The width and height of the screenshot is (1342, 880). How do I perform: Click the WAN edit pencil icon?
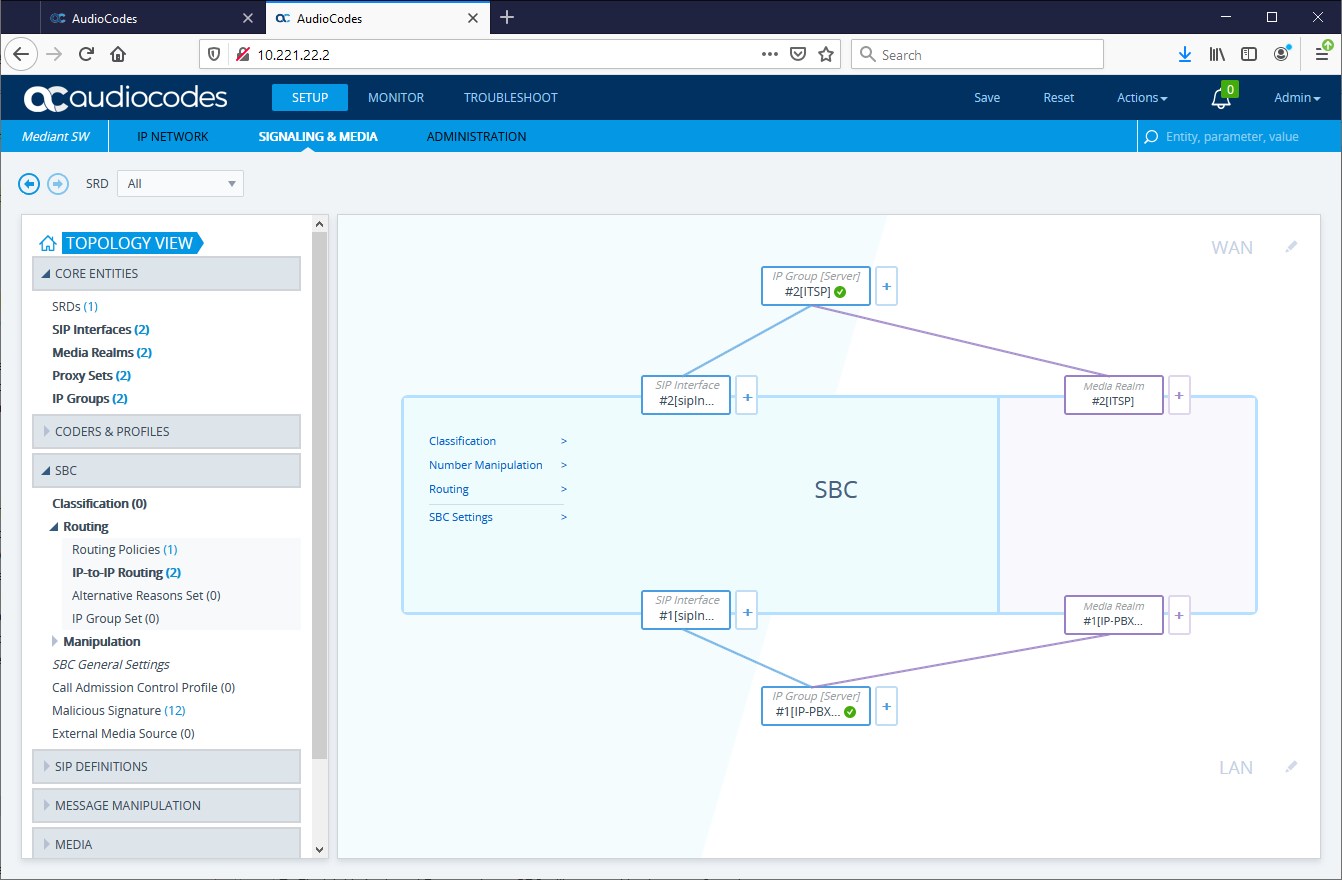coord(1291,247)
